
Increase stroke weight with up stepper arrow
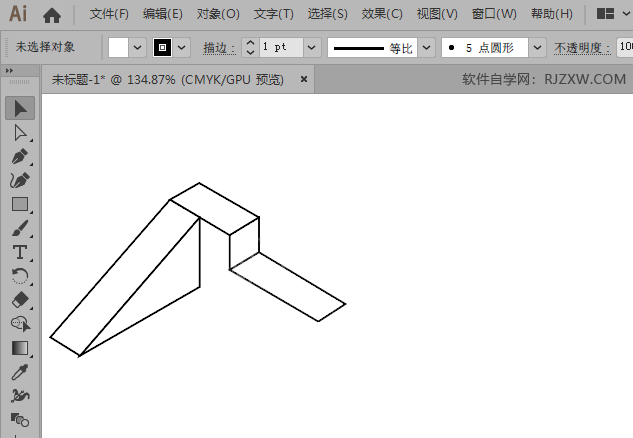click(250, 43)
